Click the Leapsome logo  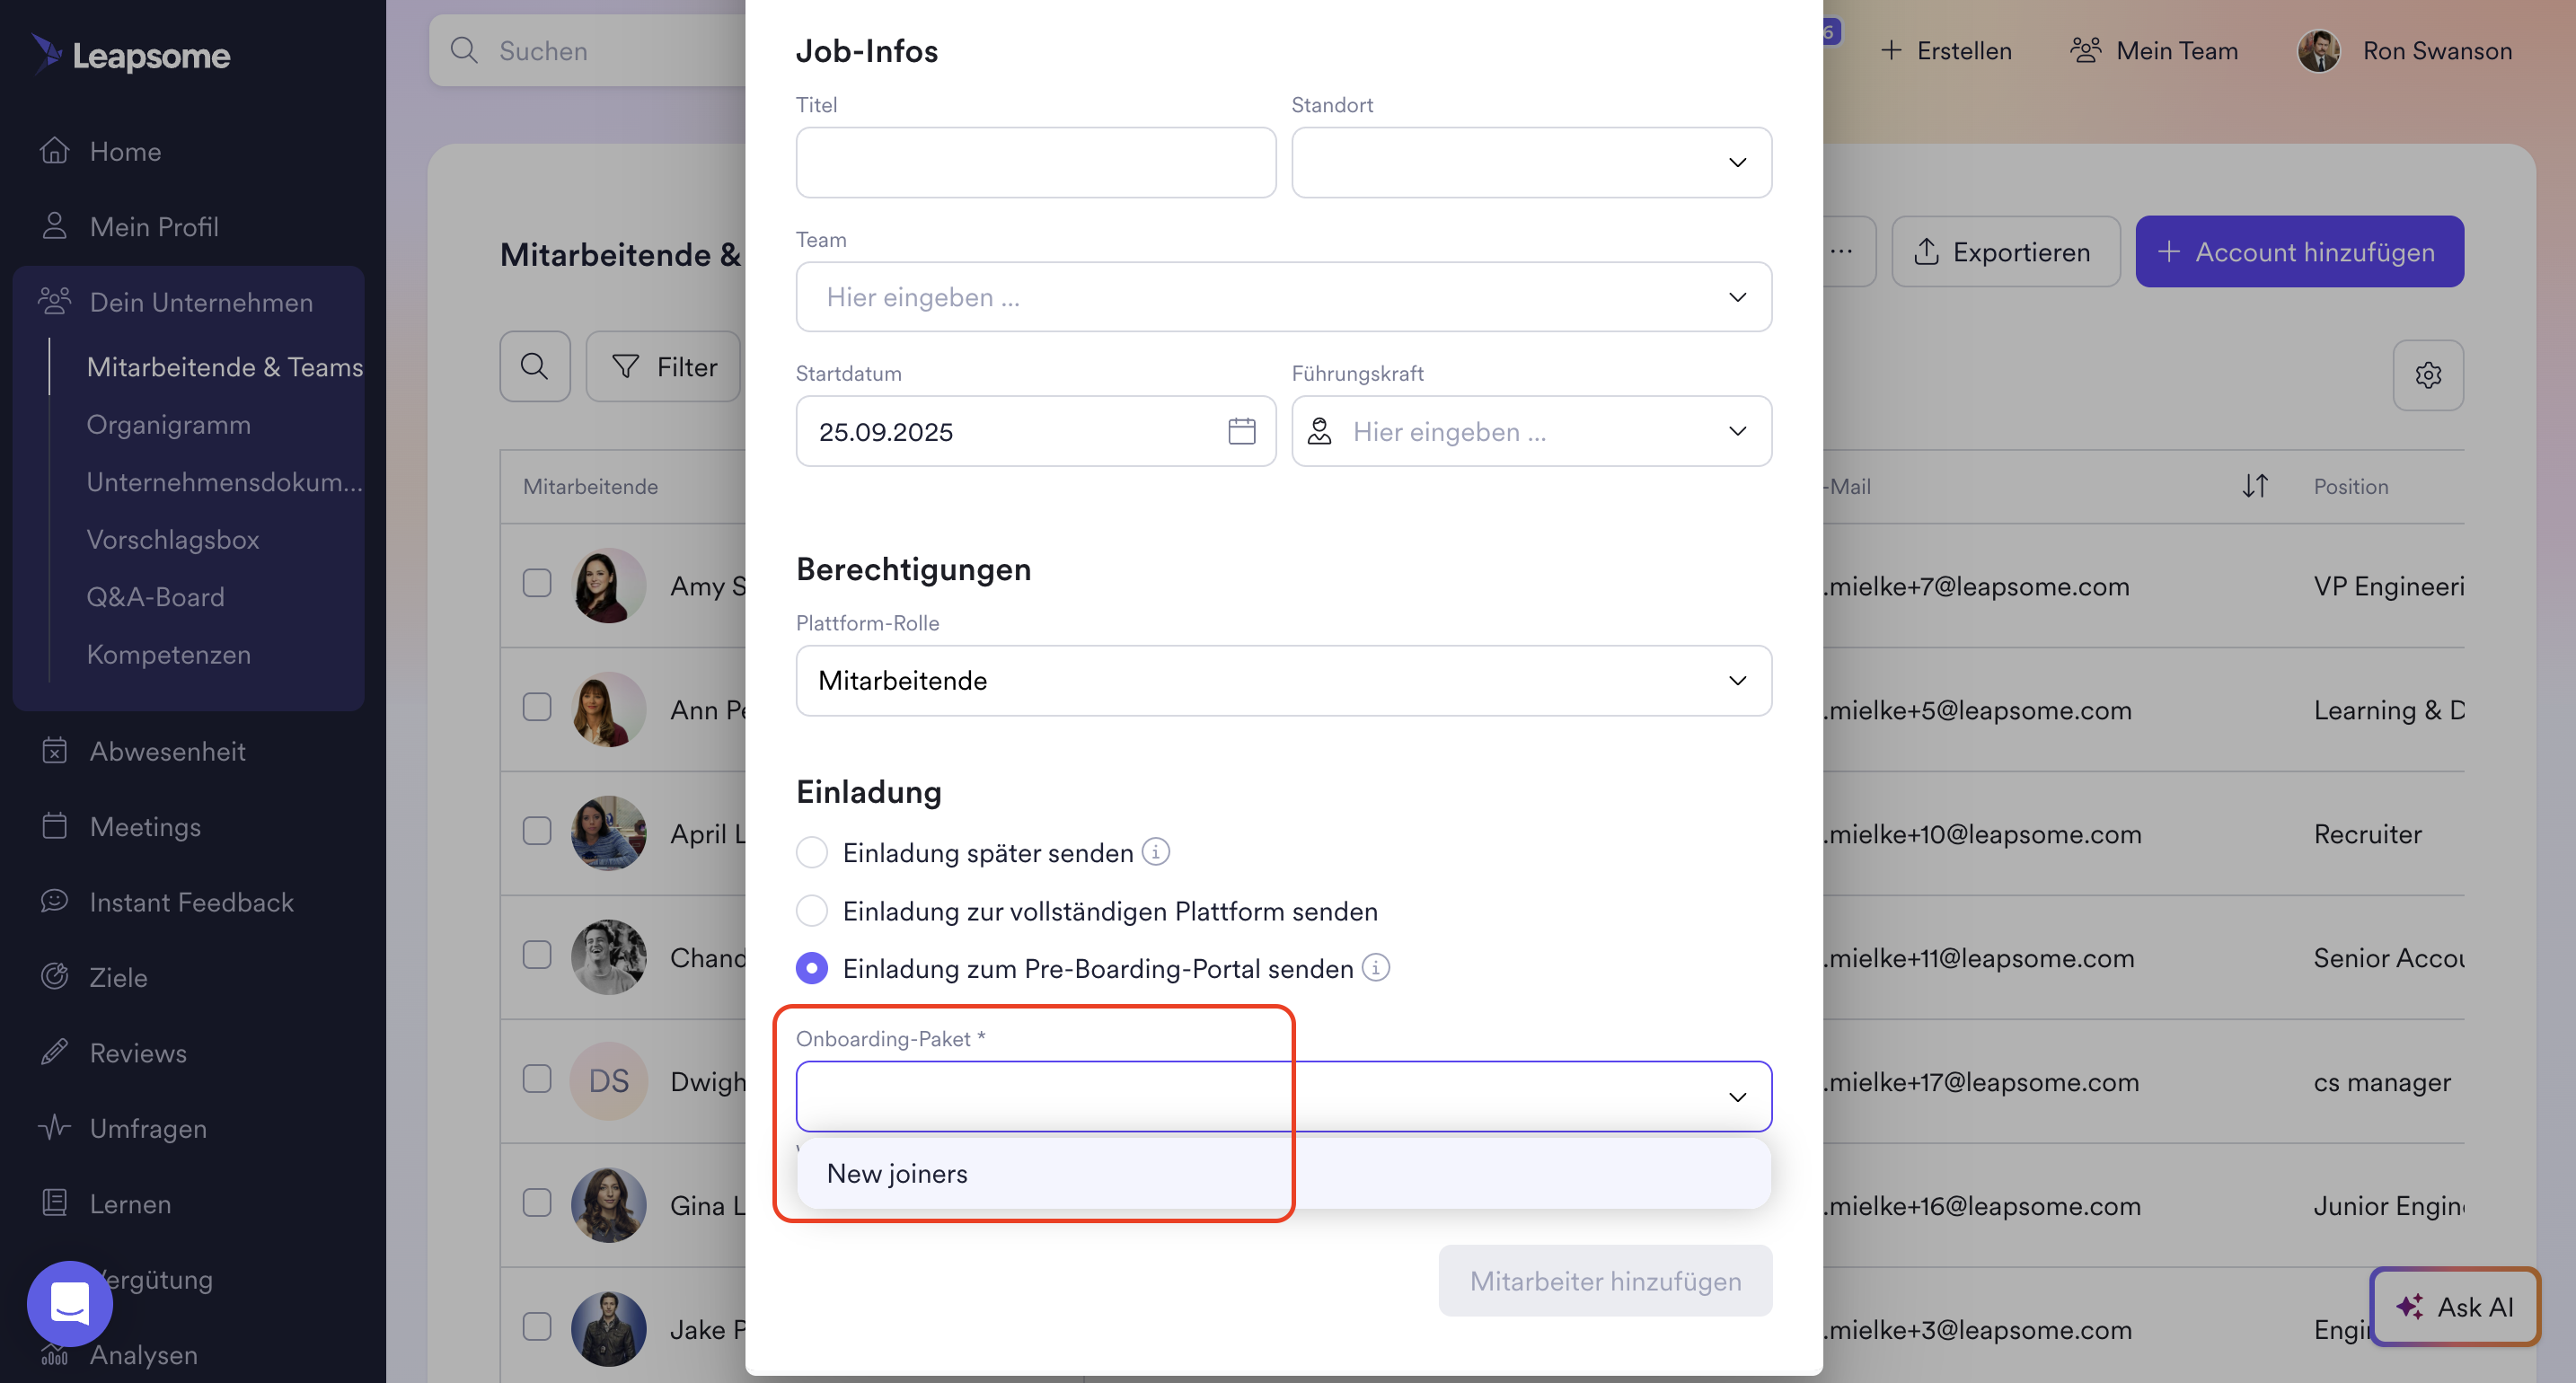click(131, 54)
